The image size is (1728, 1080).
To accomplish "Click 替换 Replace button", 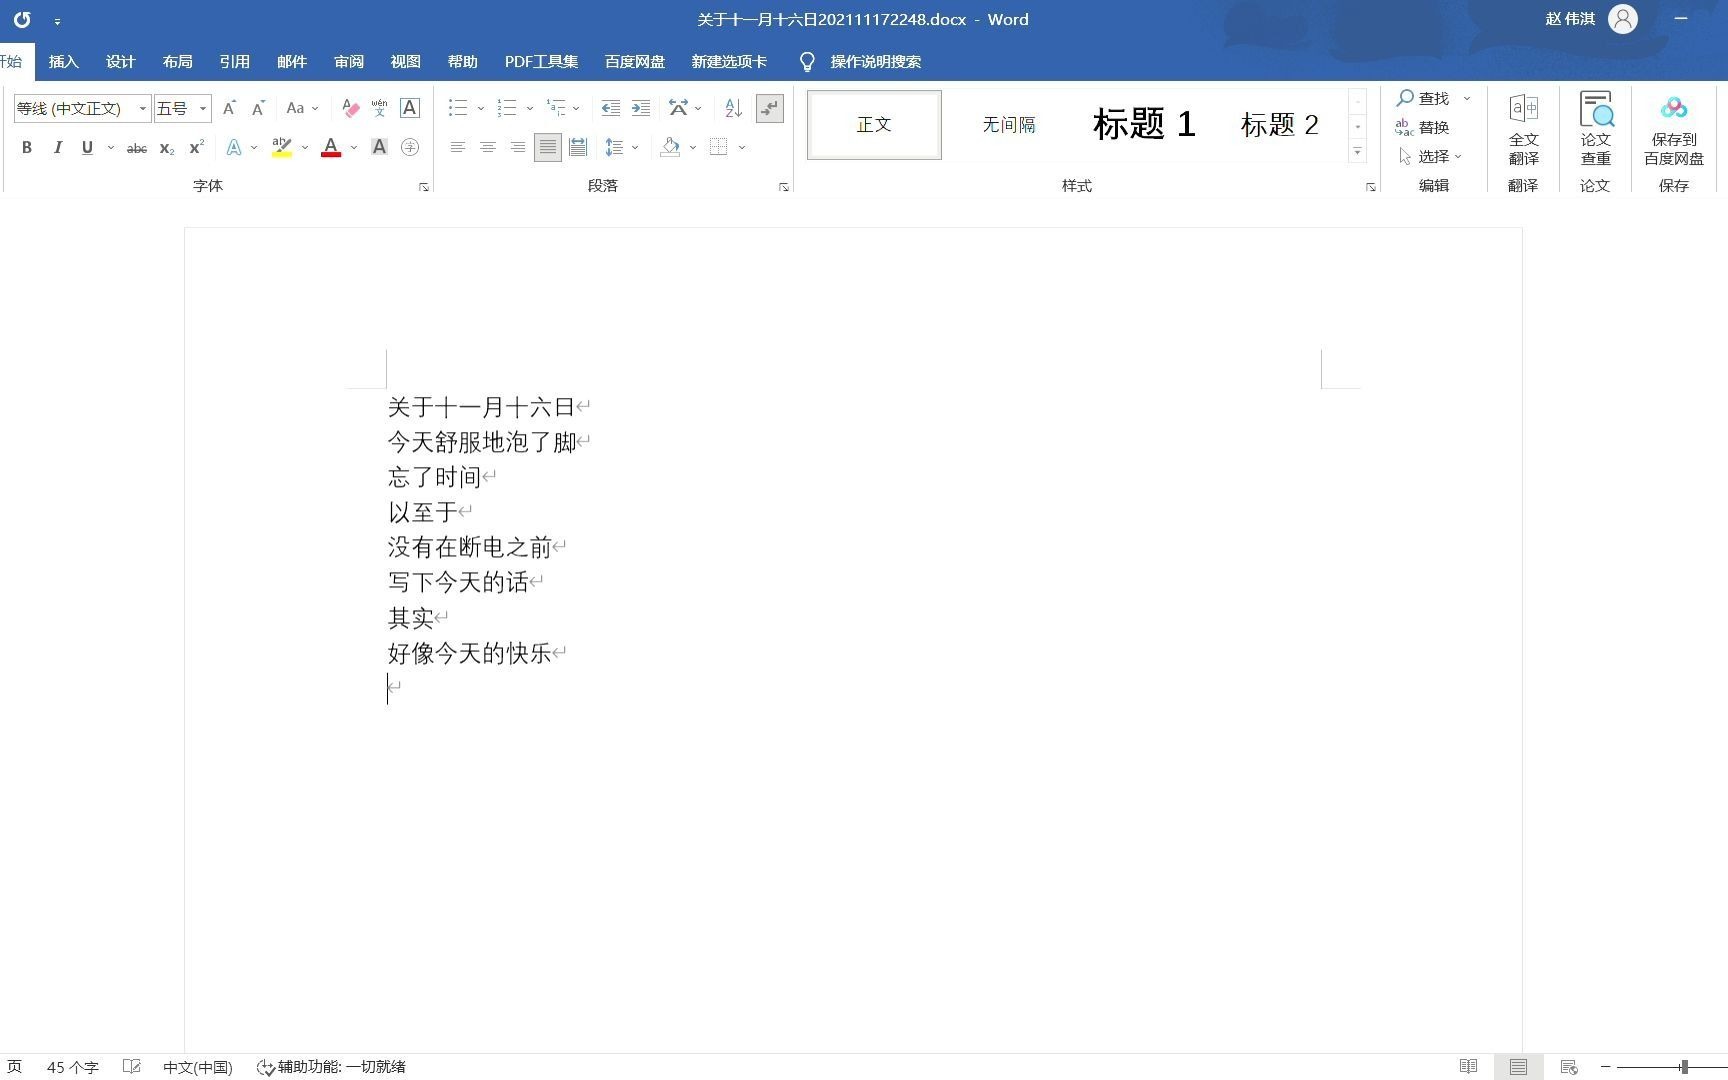I will click(1423, 127).
